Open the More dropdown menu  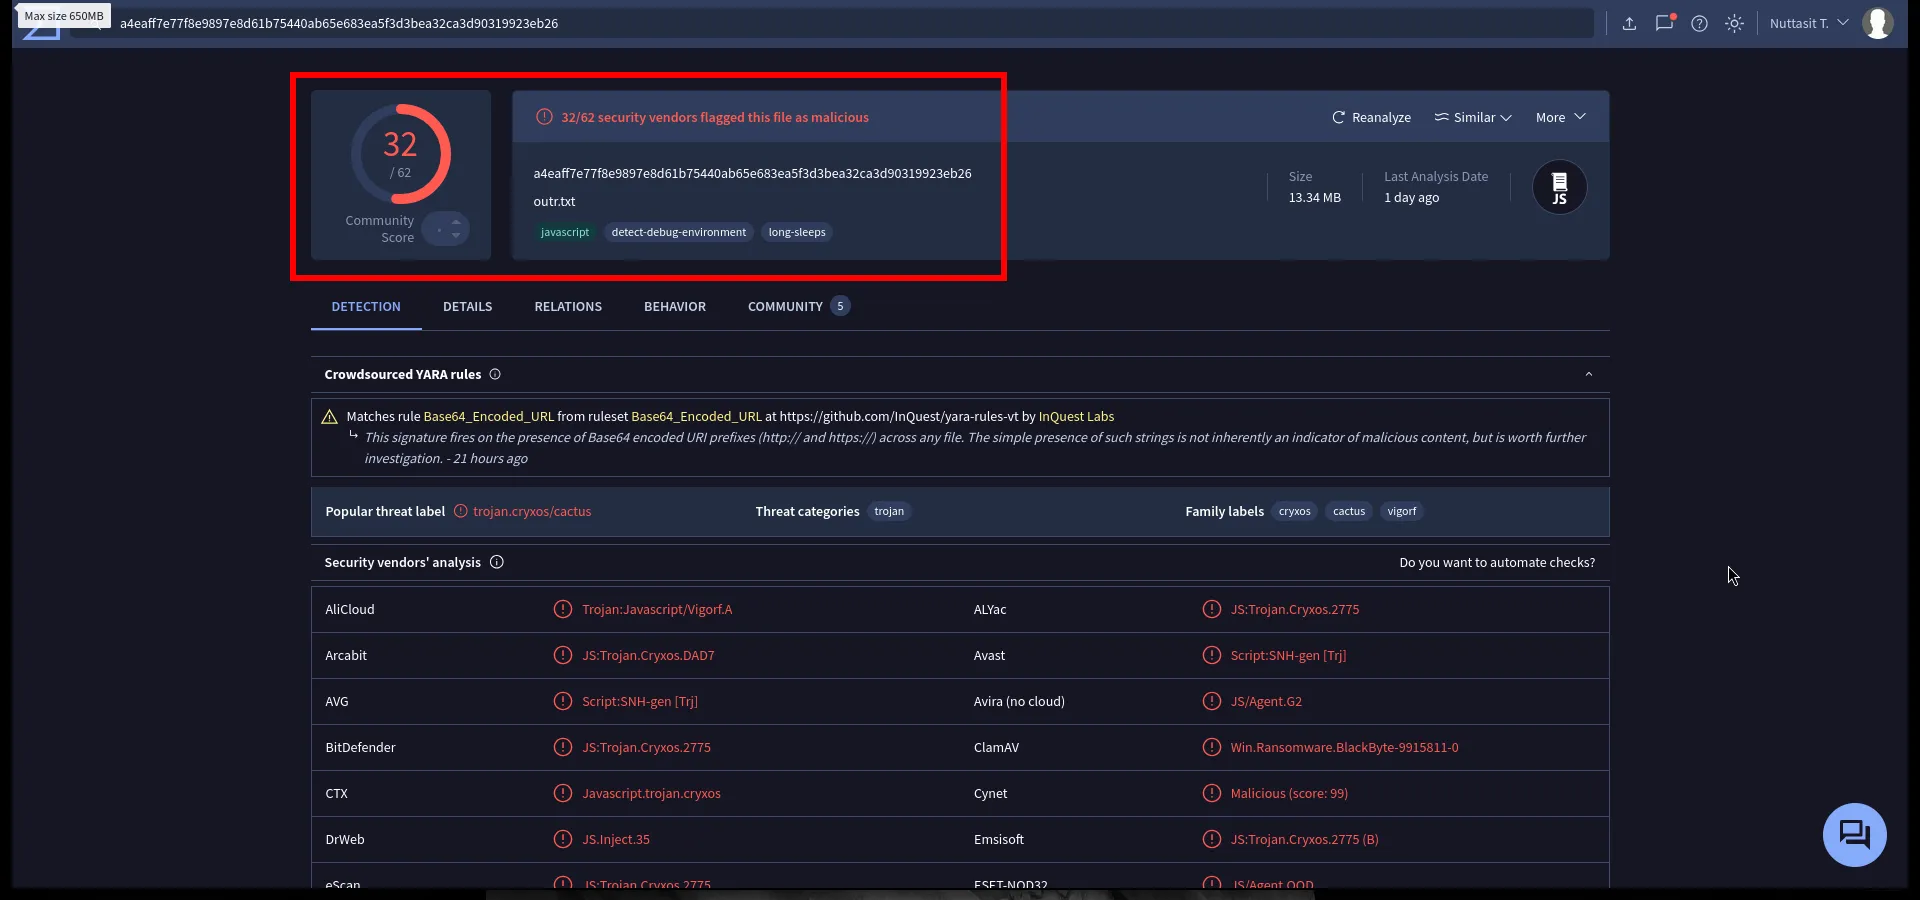1560,117
